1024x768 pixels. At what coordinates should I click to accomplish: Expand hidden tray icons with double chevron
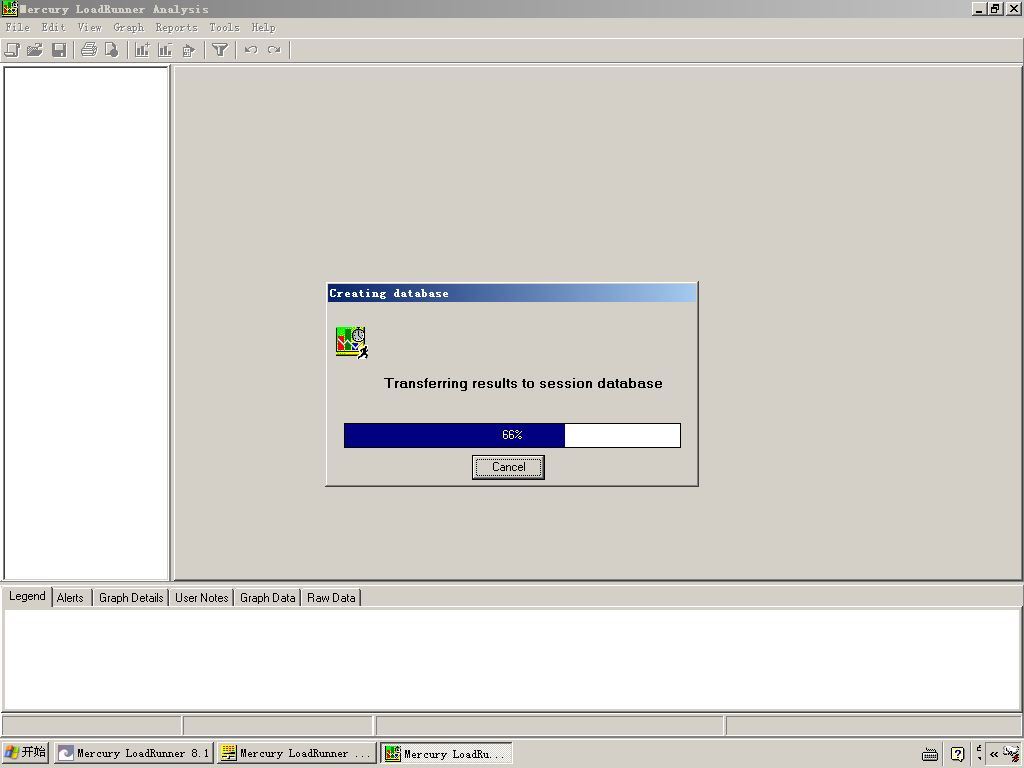pos(994,754)
